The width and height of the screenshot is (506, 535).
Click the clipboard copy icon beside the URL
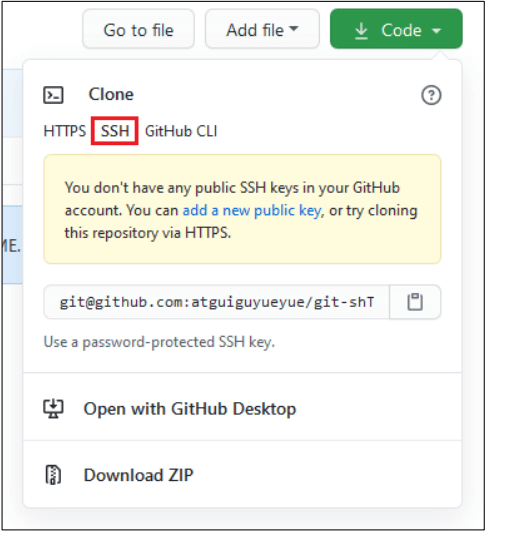(x=415, y=302)
